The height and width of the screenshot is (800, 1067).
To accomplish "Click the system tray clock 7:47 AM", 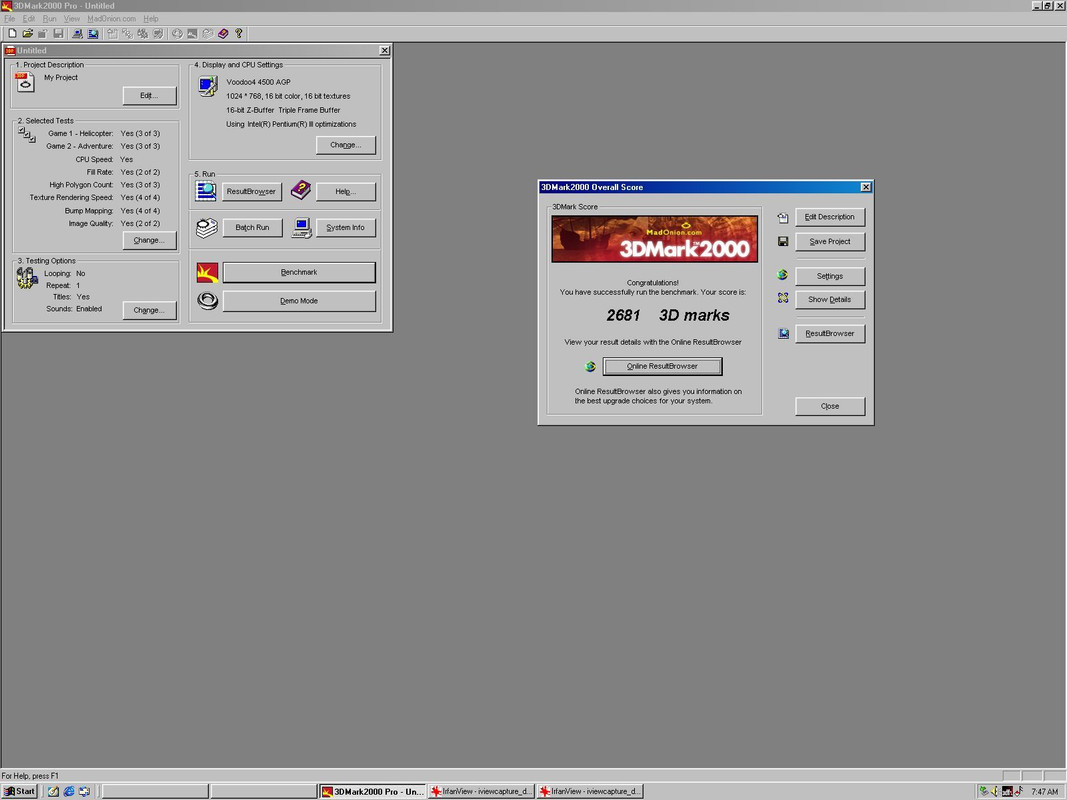I will 1045,792.
